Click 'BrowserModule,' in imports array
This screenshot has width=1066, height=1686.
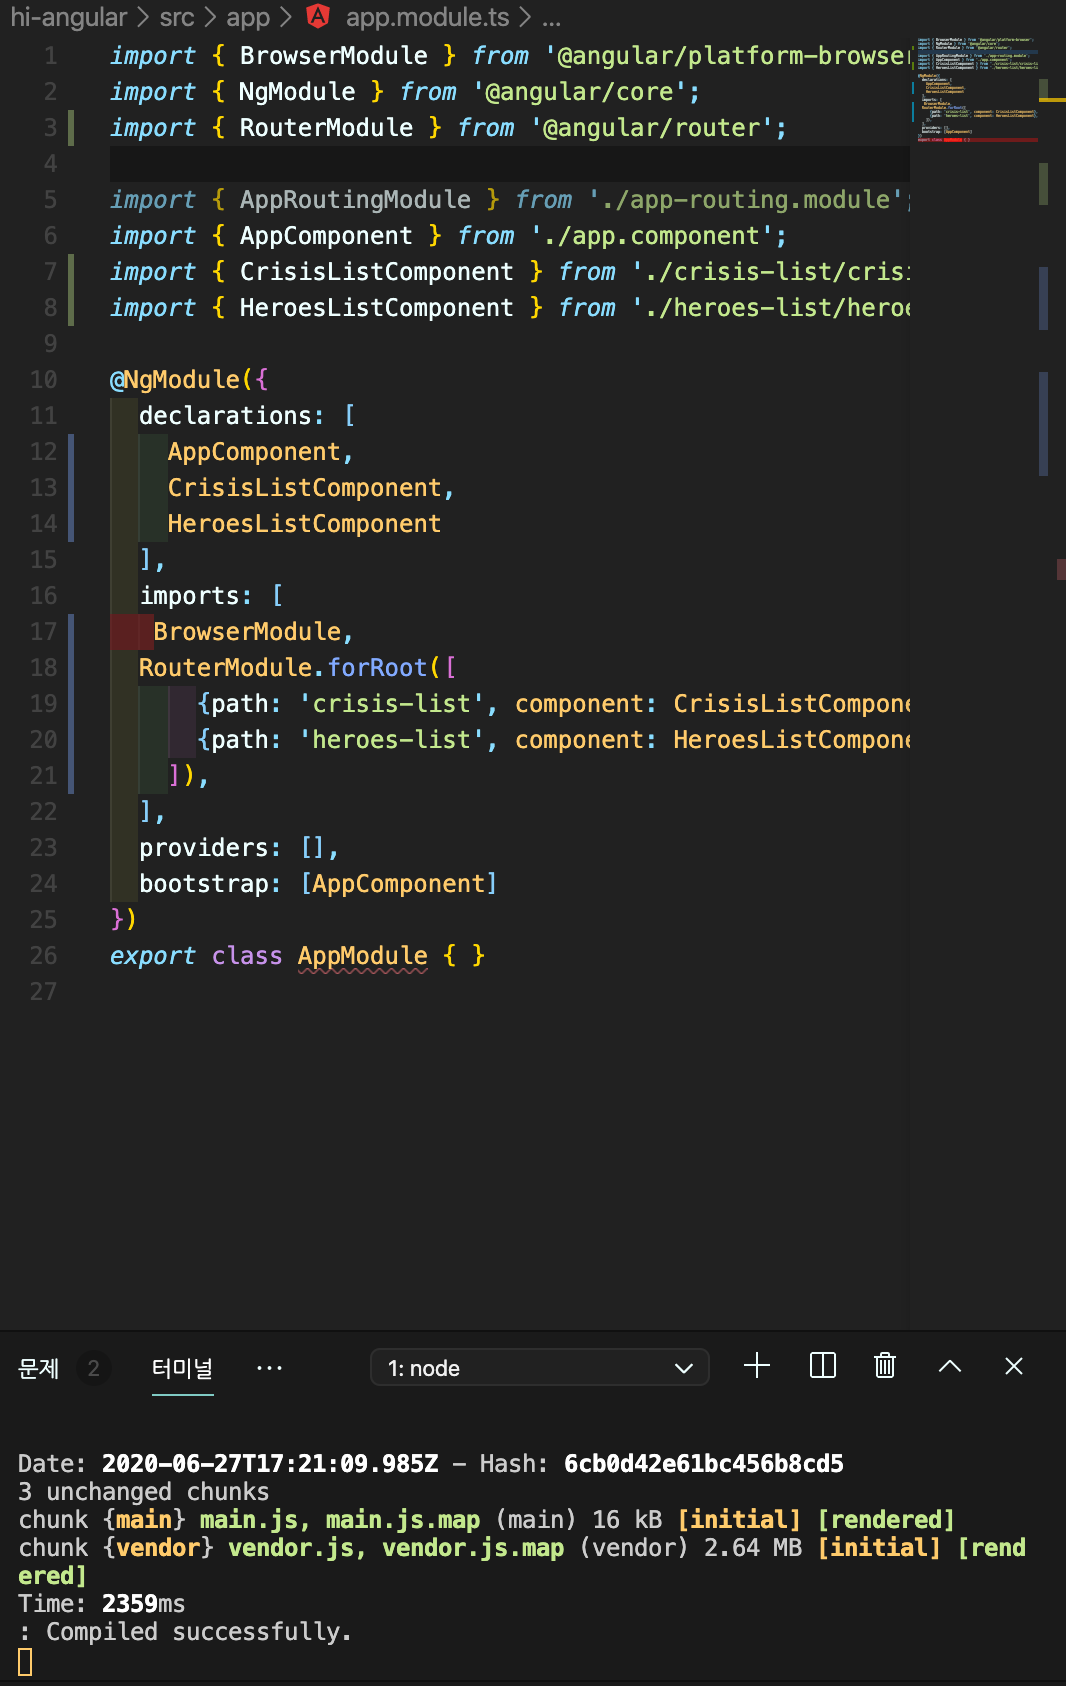coord(253,632)
